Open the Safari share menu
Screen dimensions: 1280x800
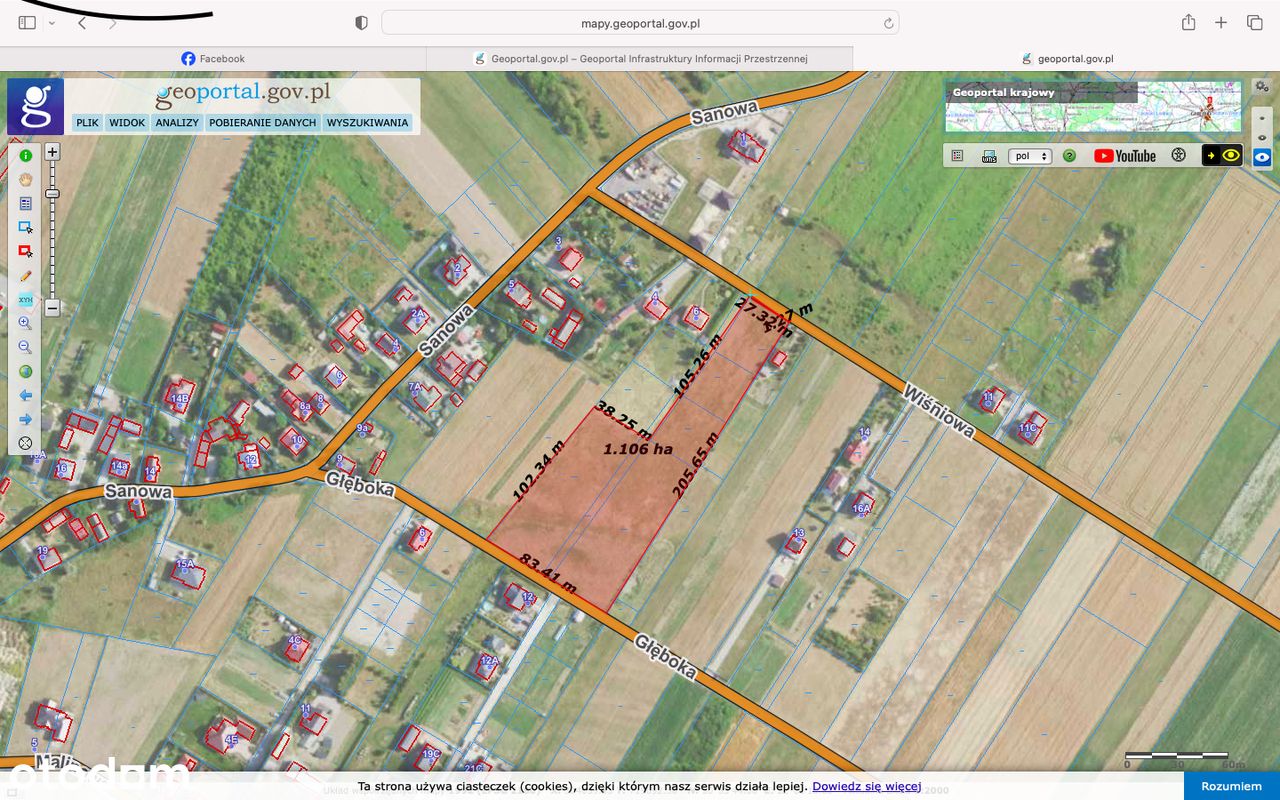coord(1188,22)
